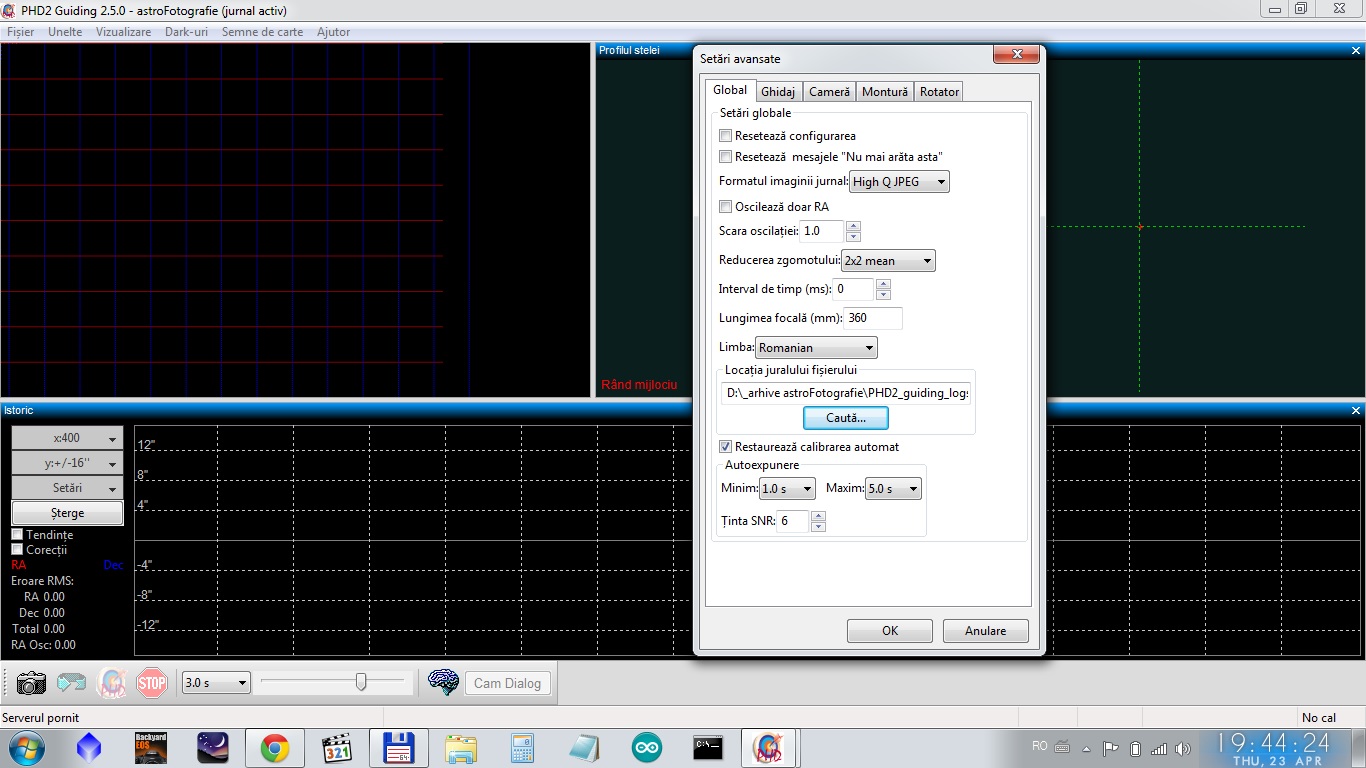Enable Tendințe checkbox in Istoric panel
The image size is (1366, 768).
(17, 534)
